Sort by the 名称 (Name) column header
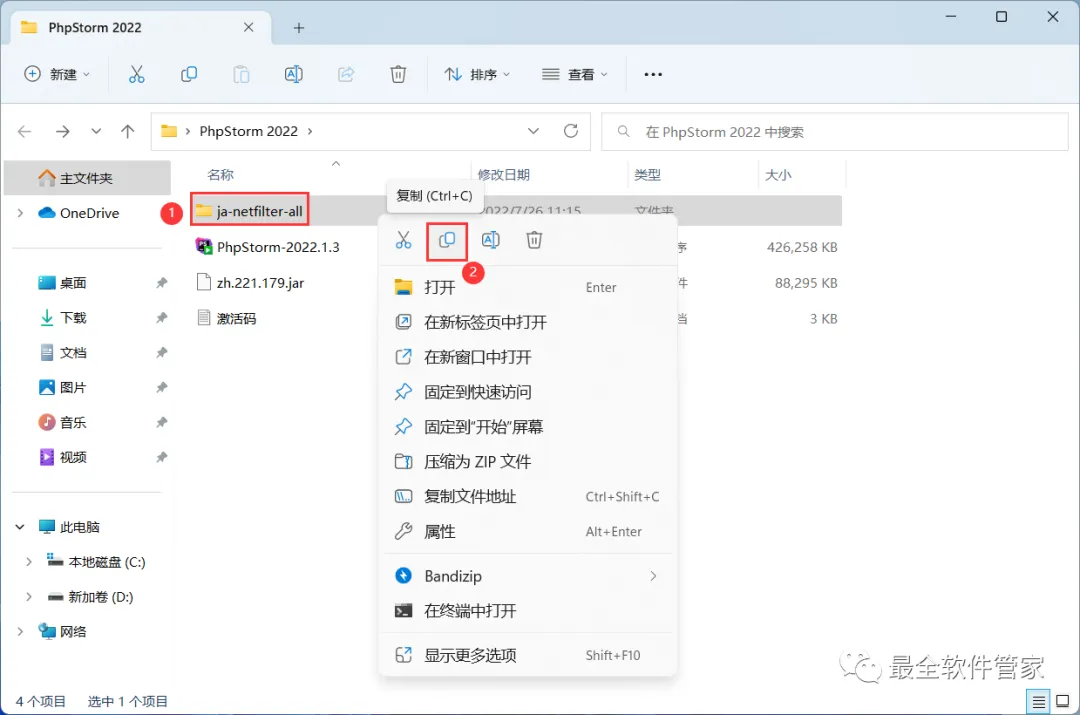 pos(220,175)
